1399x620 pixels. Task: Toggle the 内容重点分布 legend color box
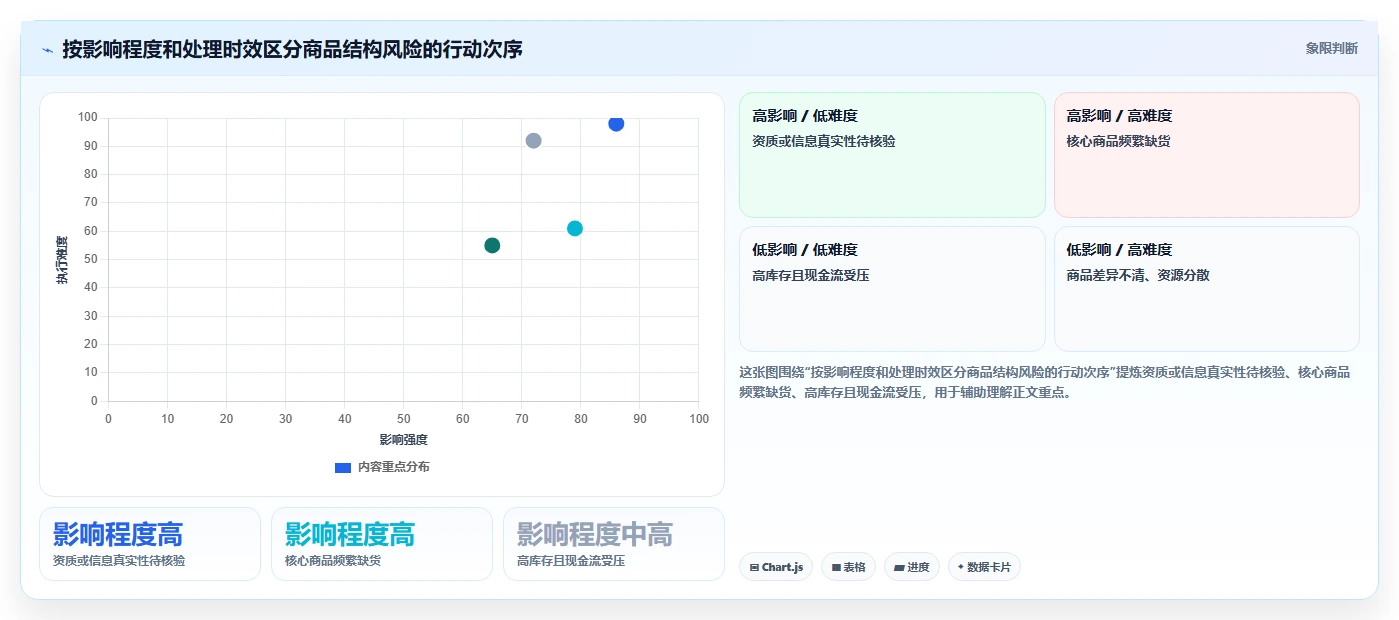click(x=343, y=467)
